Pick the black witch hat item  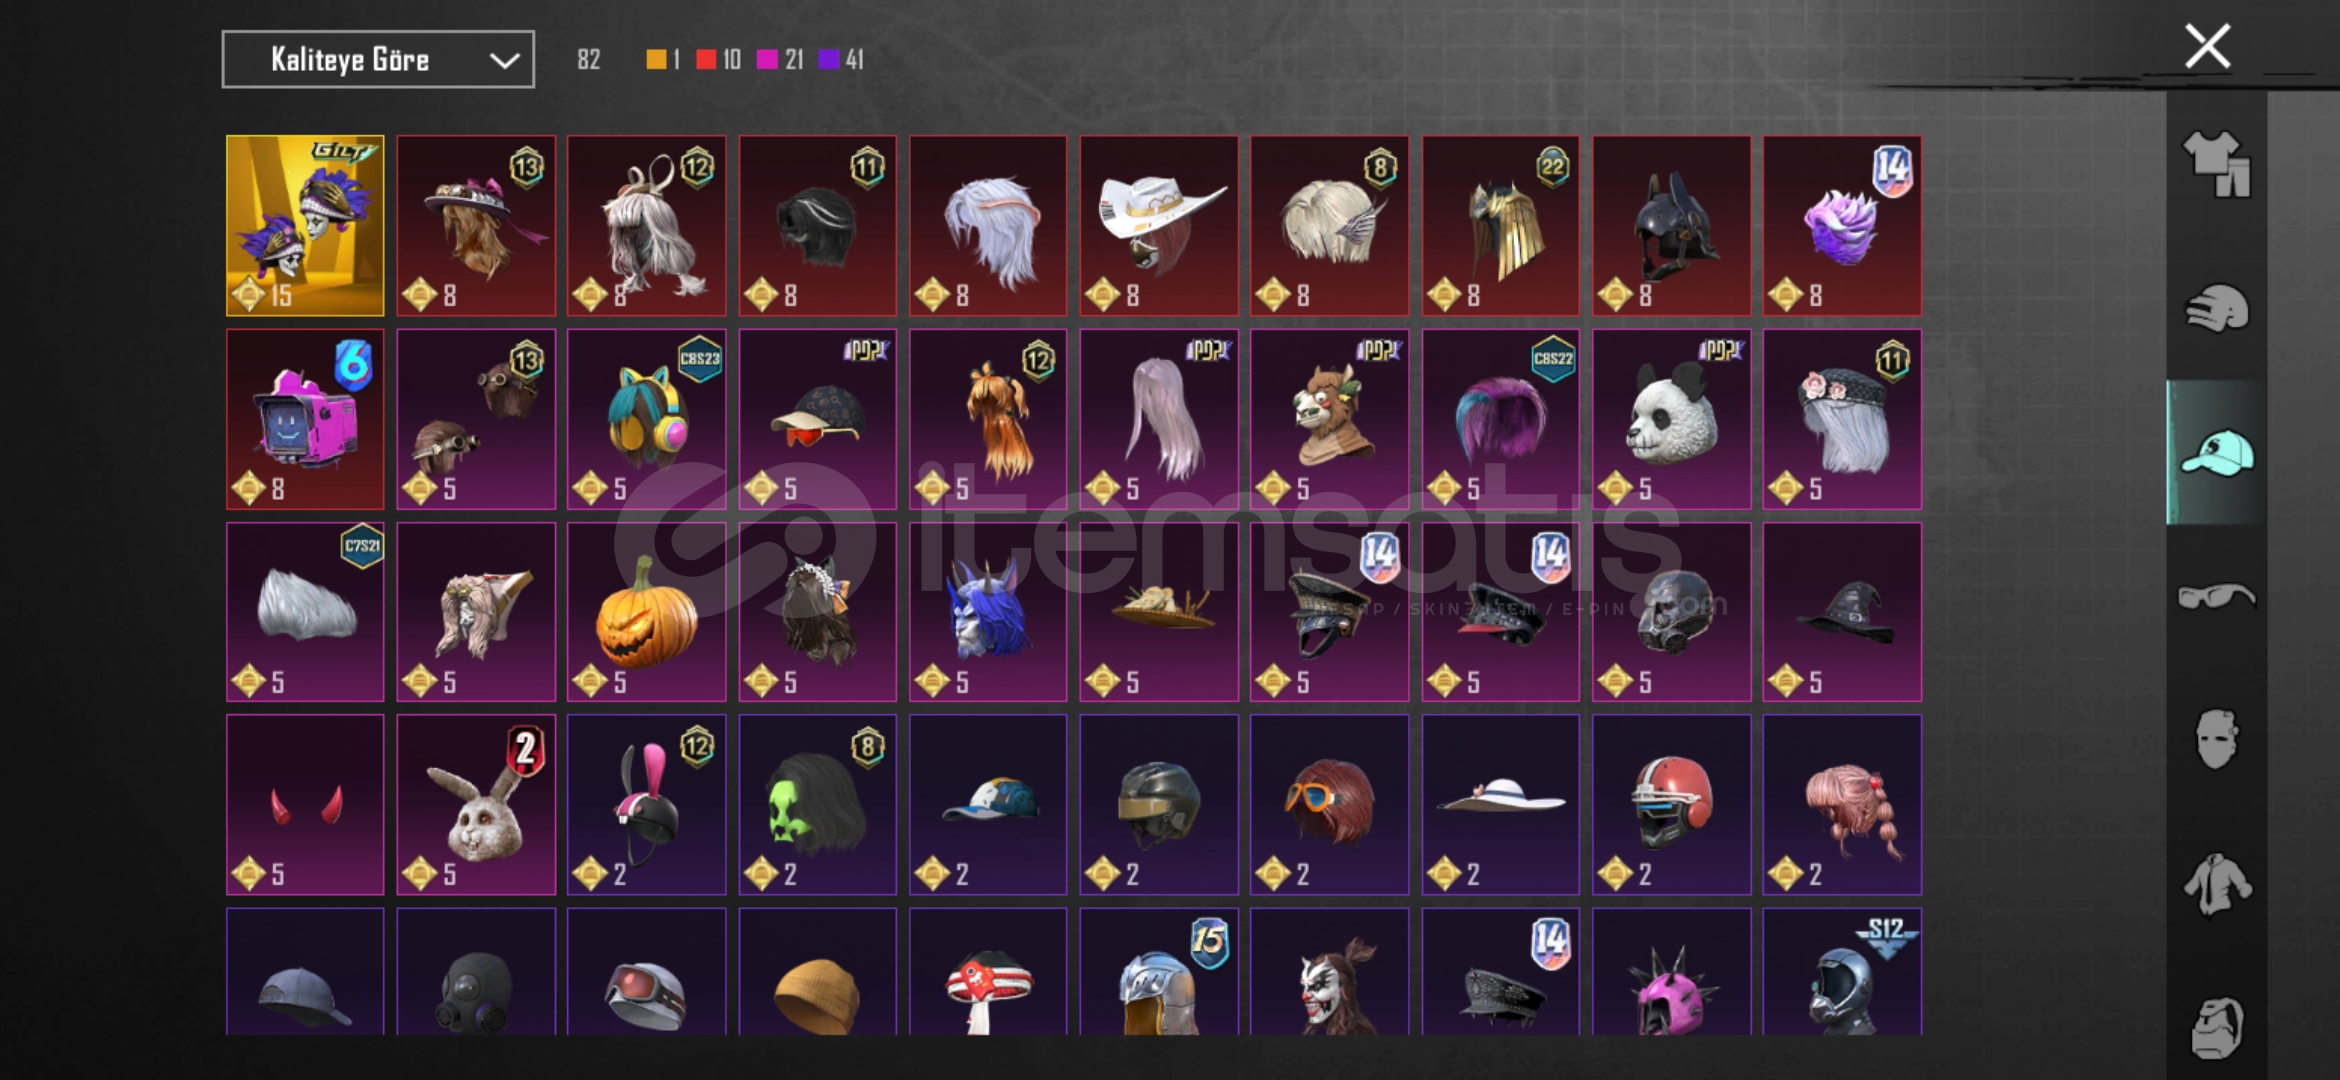point(1842,612)
